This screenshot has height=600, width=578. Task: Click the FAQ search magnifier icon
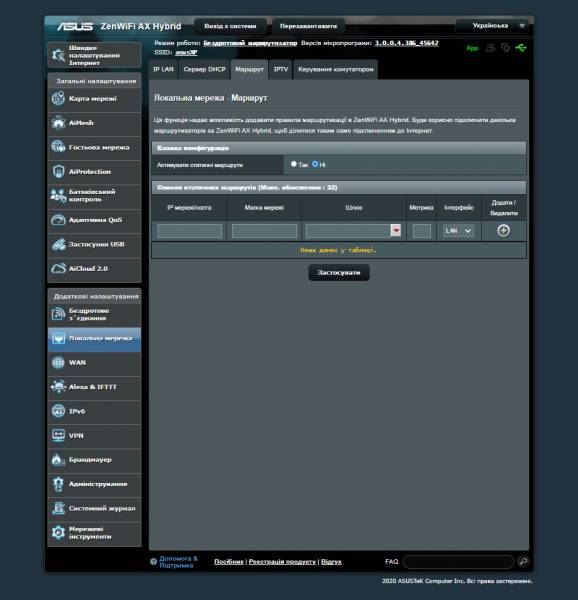click(523, 561)
